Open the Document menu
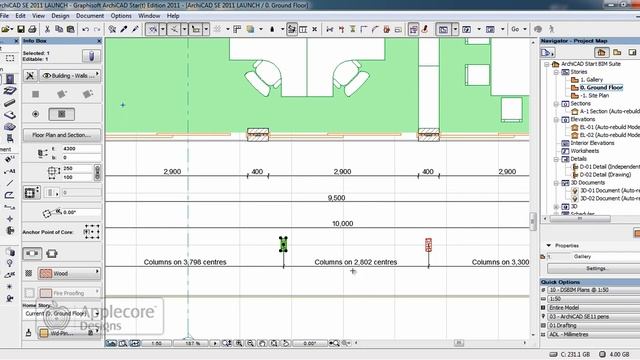 pyautogui.click(x=90, y=16)
